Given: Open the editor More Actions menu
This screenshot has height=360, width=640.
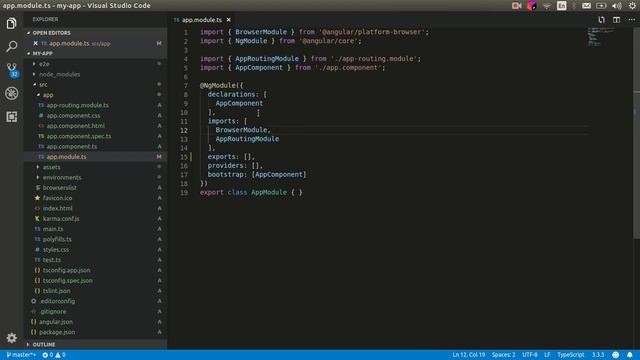Looking at the screenshot, I should pyautogui.click(x=631, y=20).
